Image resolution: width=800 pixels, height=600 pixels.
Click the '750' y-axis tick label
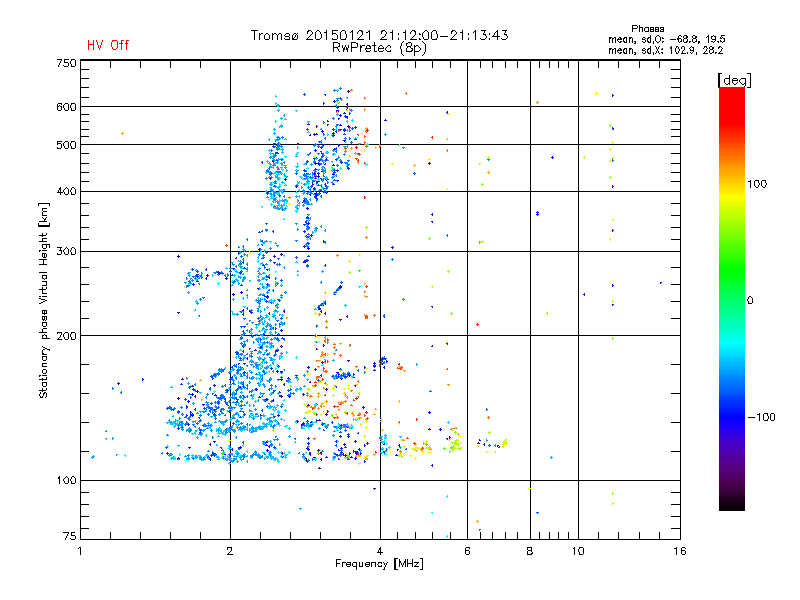point(66,63)
